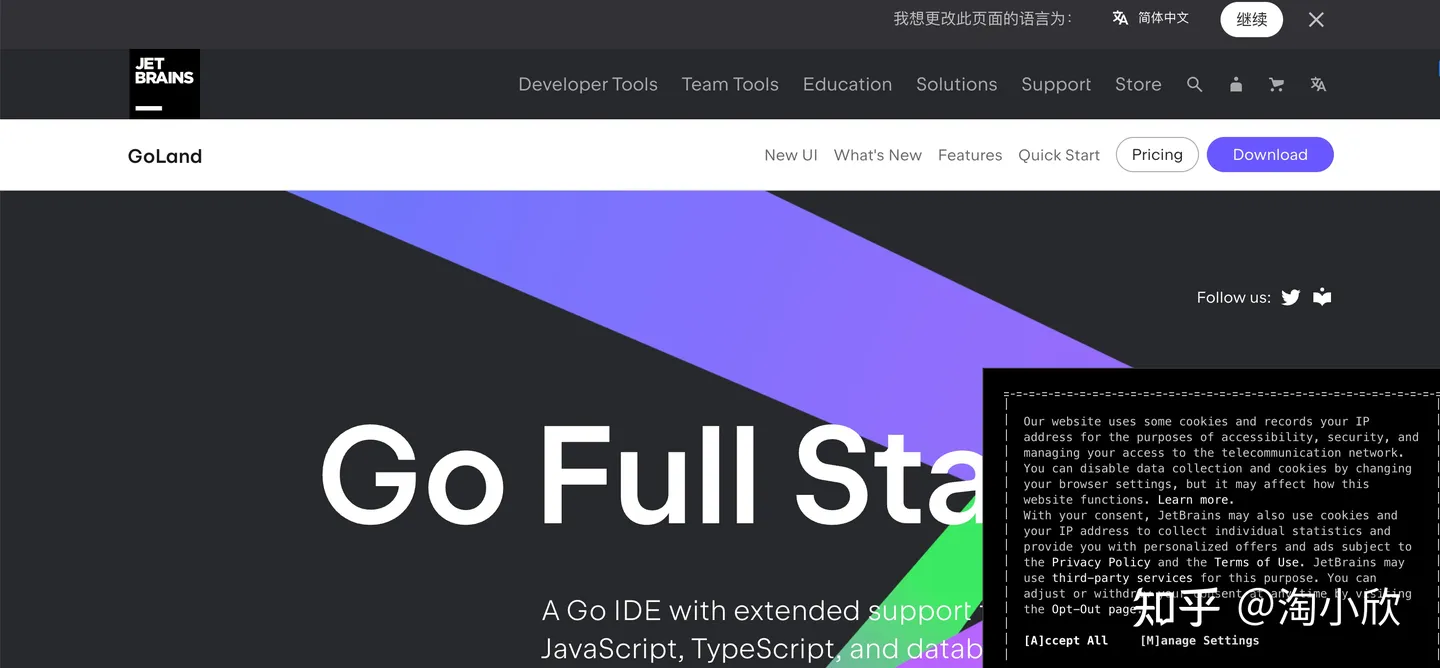The width and height of the screenshot is (1440, 668).
Task: Expand the Team Tools dropdown
Action: pyautogui.click(x=730, y=84)
